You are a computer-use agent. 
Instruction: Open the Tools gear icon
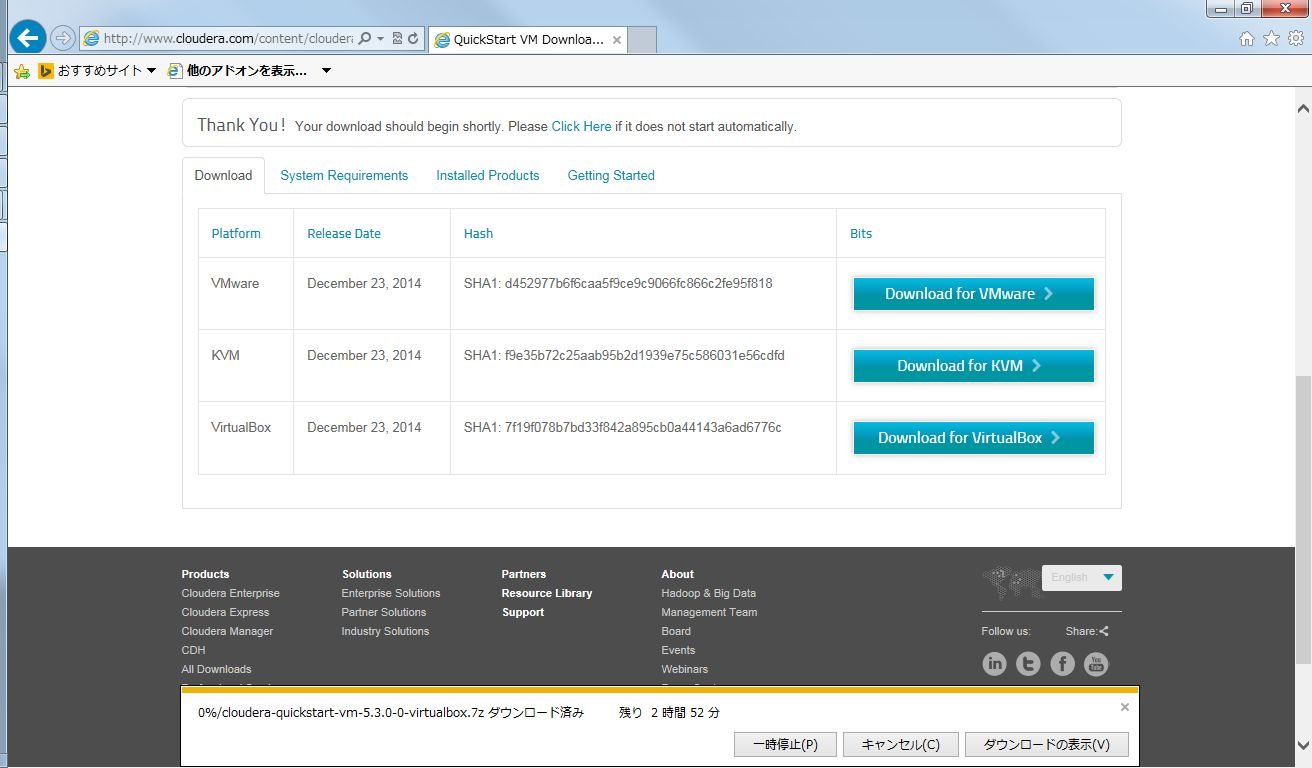coord(1295,38)
